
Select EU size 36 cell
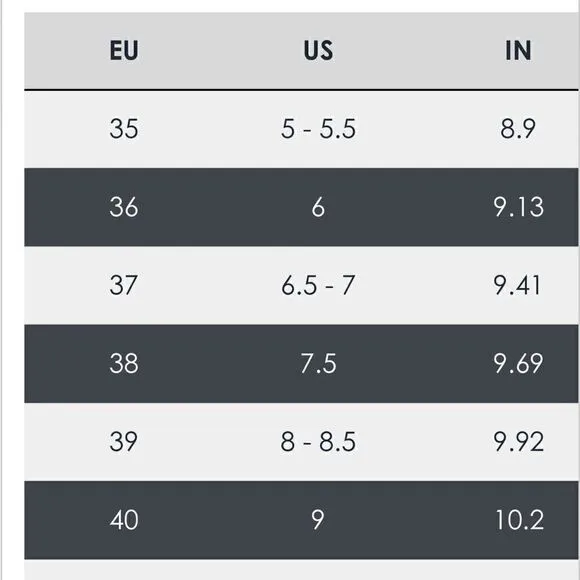[x=124, y=207]
